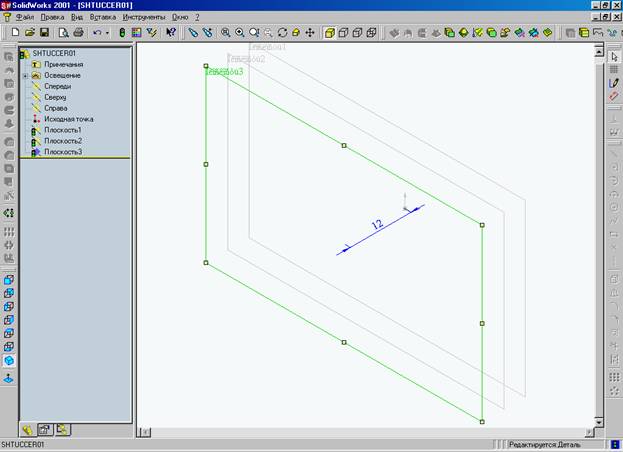Expand the Освещение tree node
The image size is (623, 452).
point(24,76)
